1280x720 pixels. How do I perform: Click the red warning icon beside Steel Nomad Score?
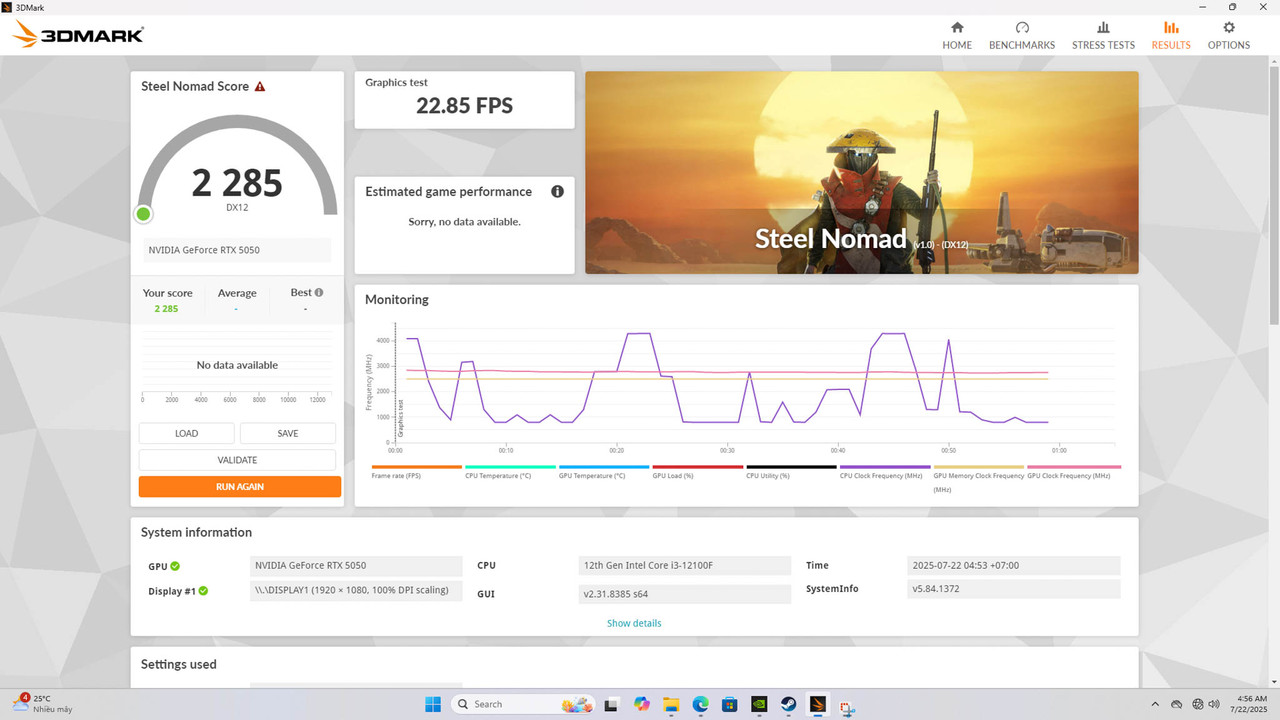(260, 87)
